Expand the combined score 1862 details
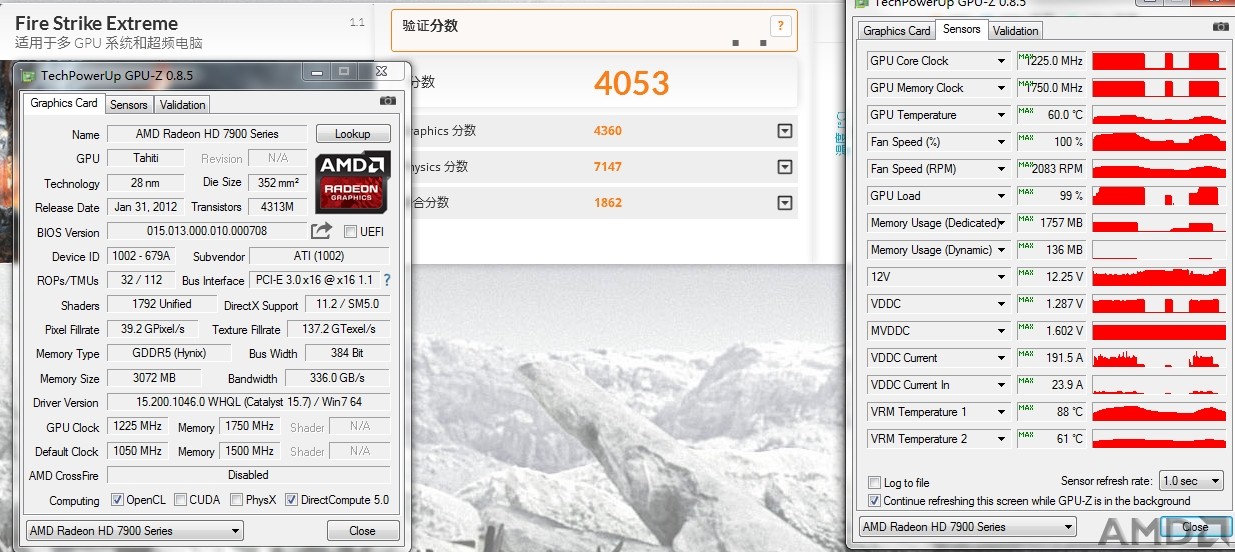The image size is (1235, 552). (785, 203)
